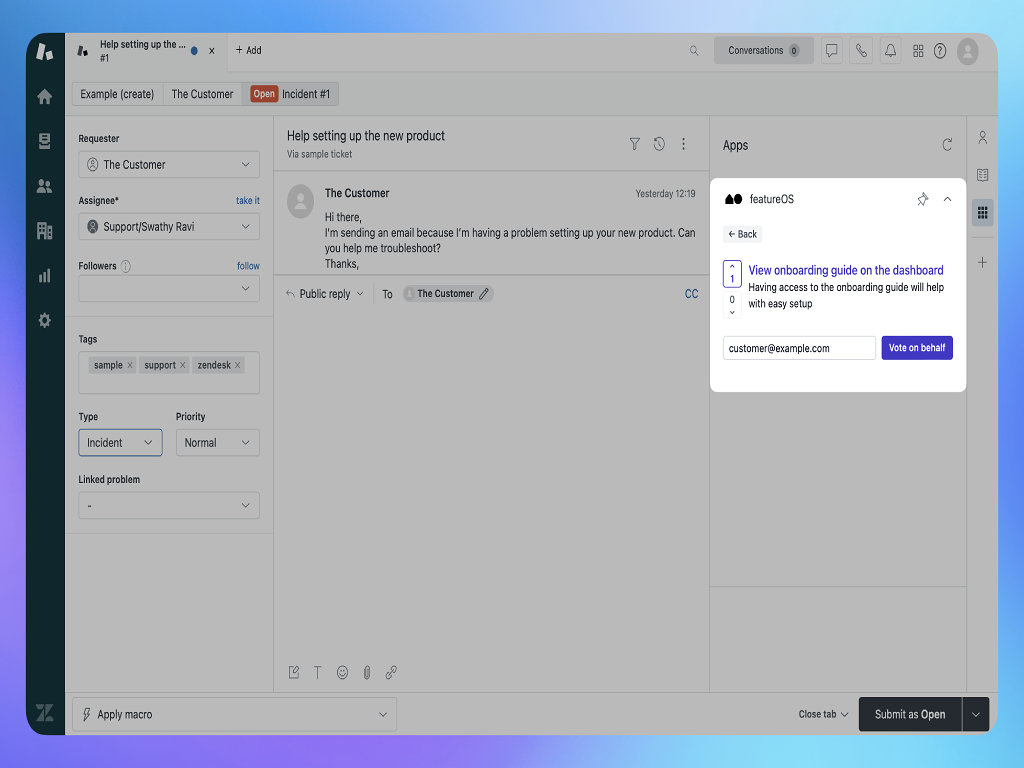Click the attach file paperclip icon
Viewport: 1024px width, 768px height.
click(367, 673)
